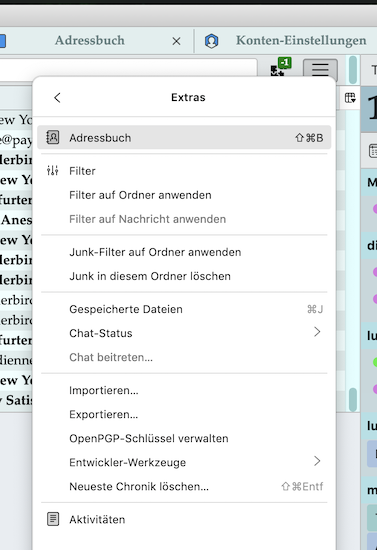Click the Entwickler-Werkzeuge chevron arrow
Image resolution: width=377 pixels, height=550 pixels.
click(317, 461)
